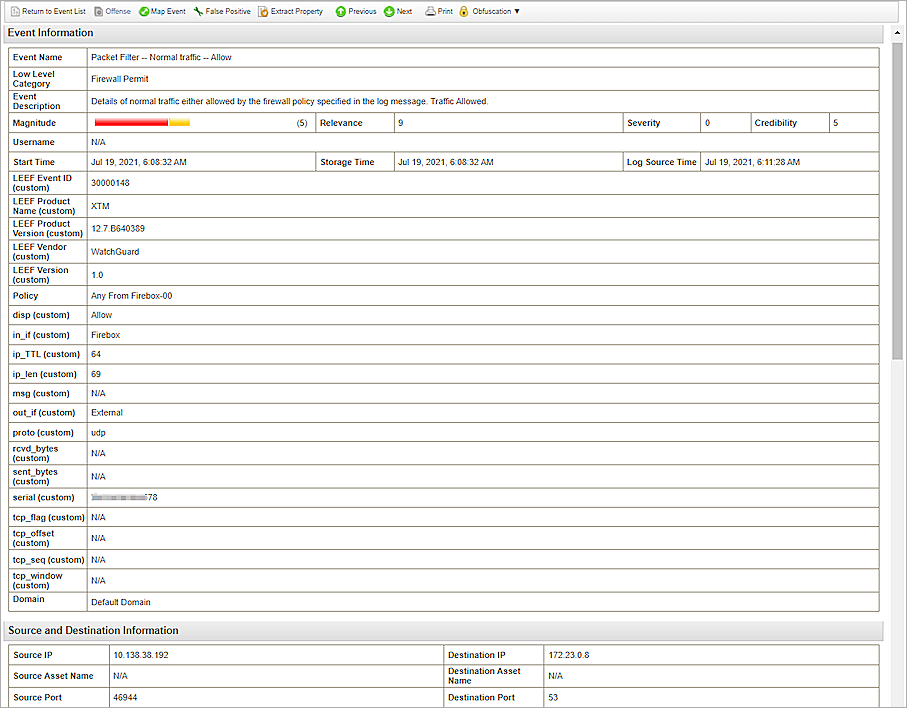Collapse the Event Information section header
The height and width of the screenshot is (708, 907).
pos(51,33)
